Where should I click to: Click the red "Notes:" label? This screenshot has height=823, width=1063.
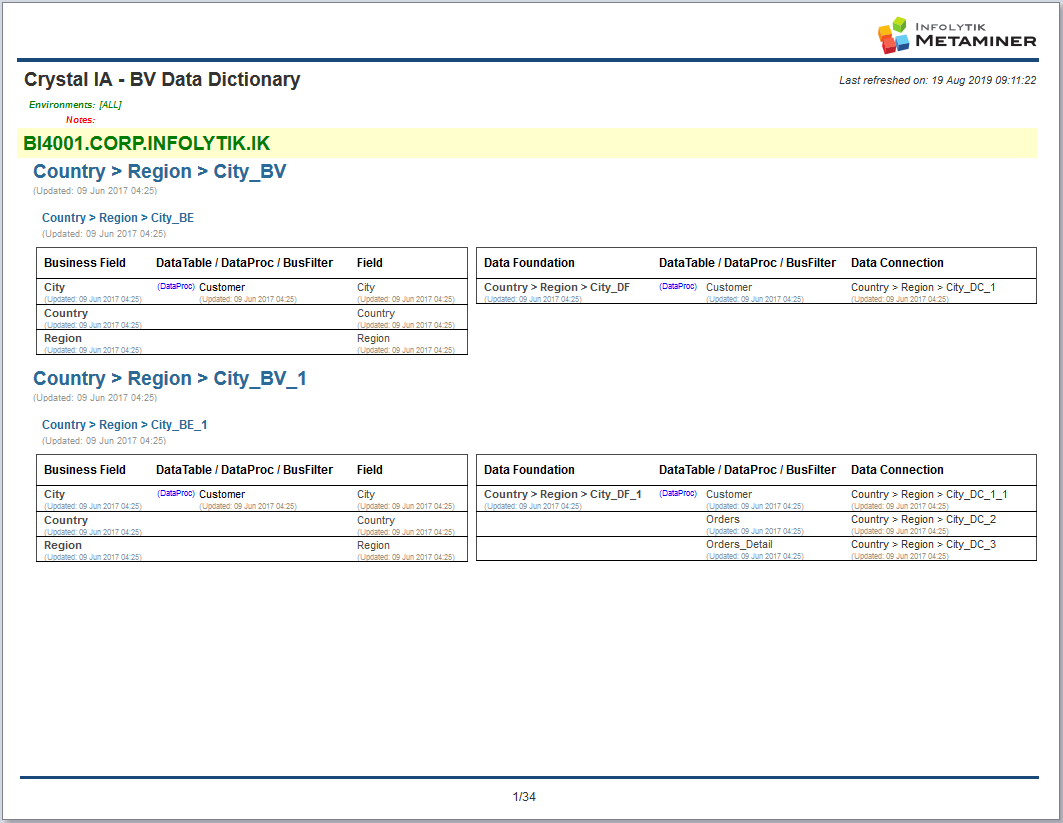pyautogui.click(x=81, y=119)
